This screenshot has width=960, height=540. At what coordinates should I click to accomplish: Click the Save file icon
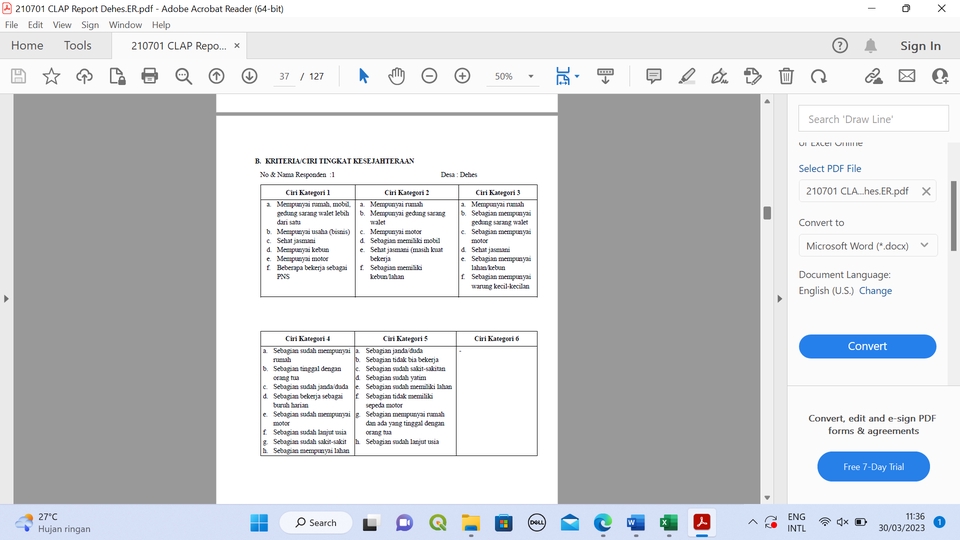18,76
